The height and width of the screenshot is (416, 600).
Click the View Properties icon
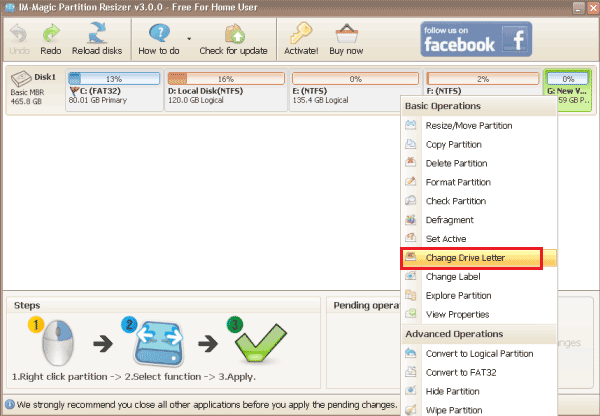411,313
